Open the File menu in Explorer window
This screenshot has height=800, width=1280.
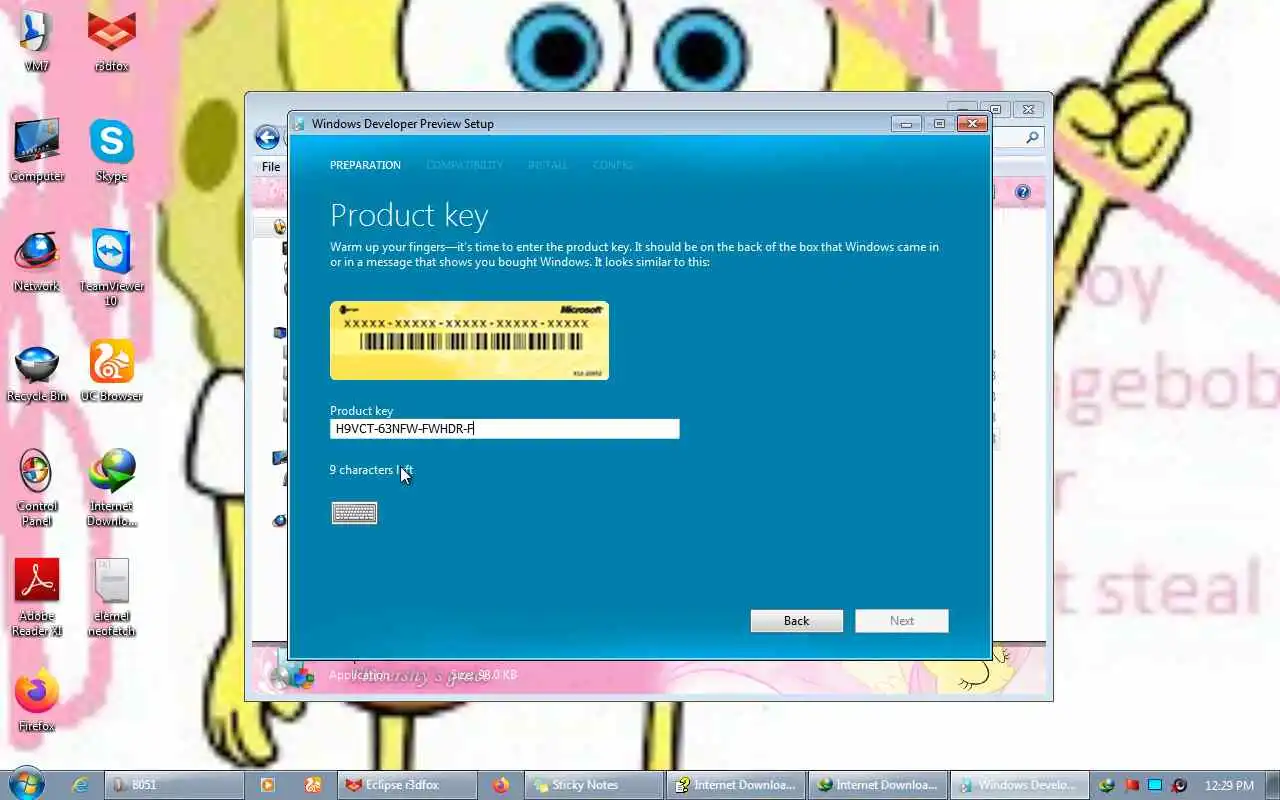pos(271,167)
